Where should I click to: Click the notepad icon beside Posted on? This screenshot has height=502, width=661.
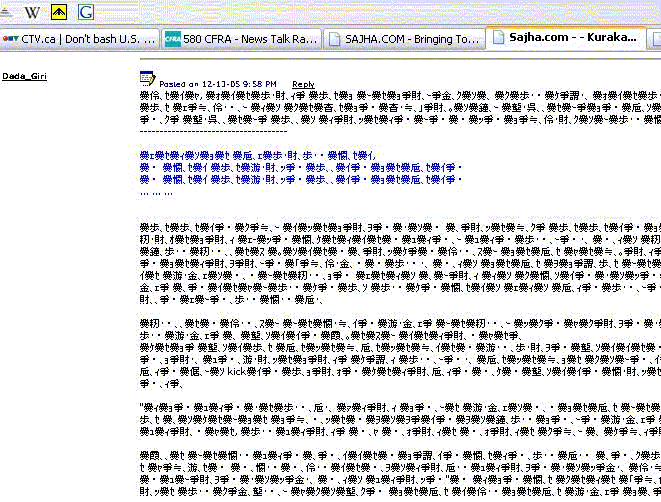(147, 77)
